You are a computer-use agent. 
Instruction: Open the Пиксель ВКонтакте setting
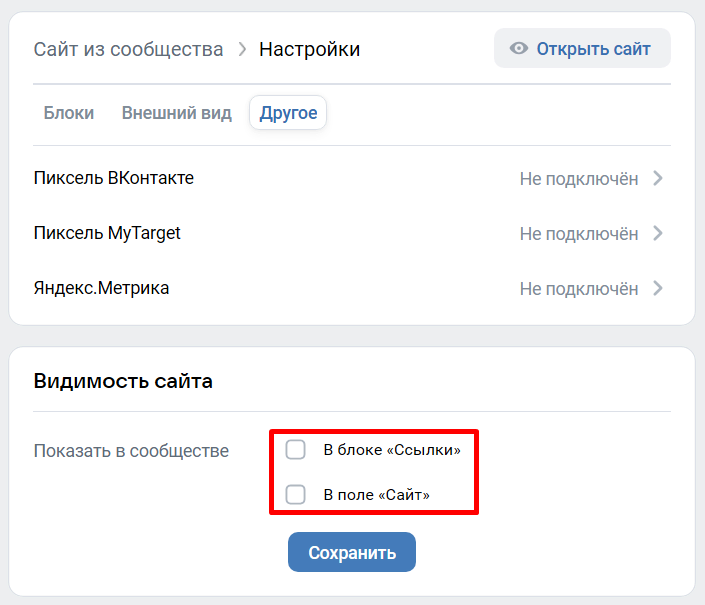[x=352, y=178]
